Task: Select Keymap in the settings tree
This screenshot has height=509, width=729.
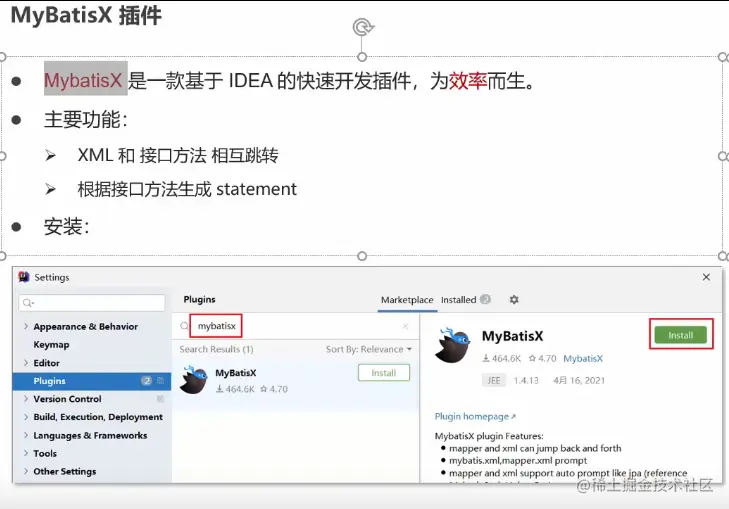Action: click(x=51, y=344)
